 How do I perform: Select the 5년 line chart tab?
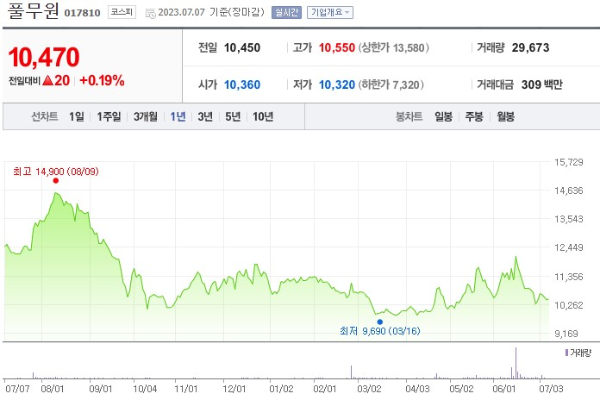coord(233,116)
